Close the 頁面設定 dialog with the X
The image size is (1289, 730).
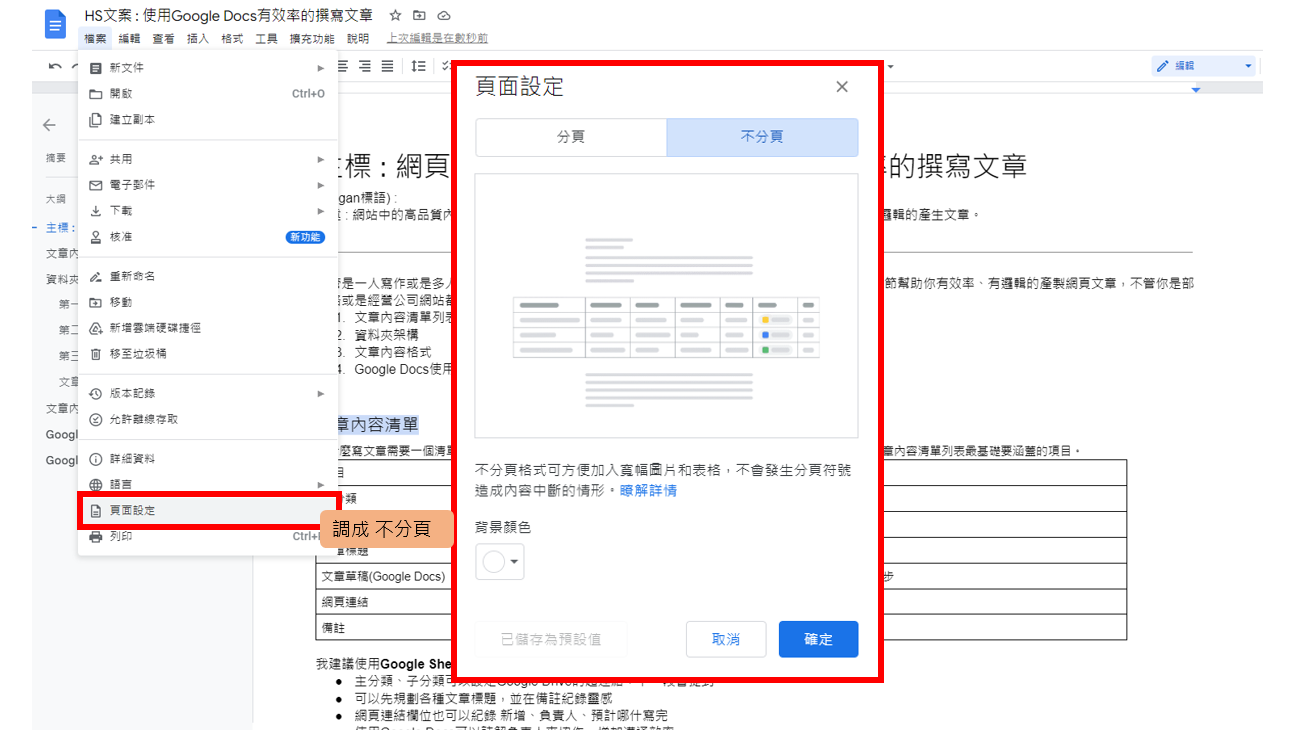click(842, 87)
